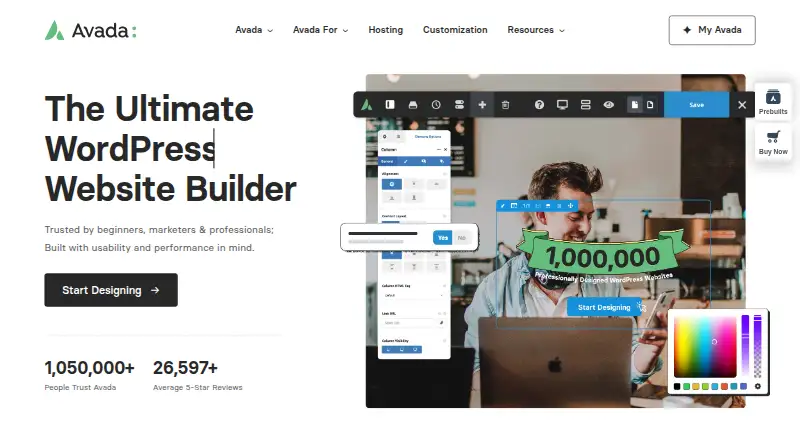Open the last tab icon in the Column panel
Screen dimensions: 800x440
[x=442, y=161]
